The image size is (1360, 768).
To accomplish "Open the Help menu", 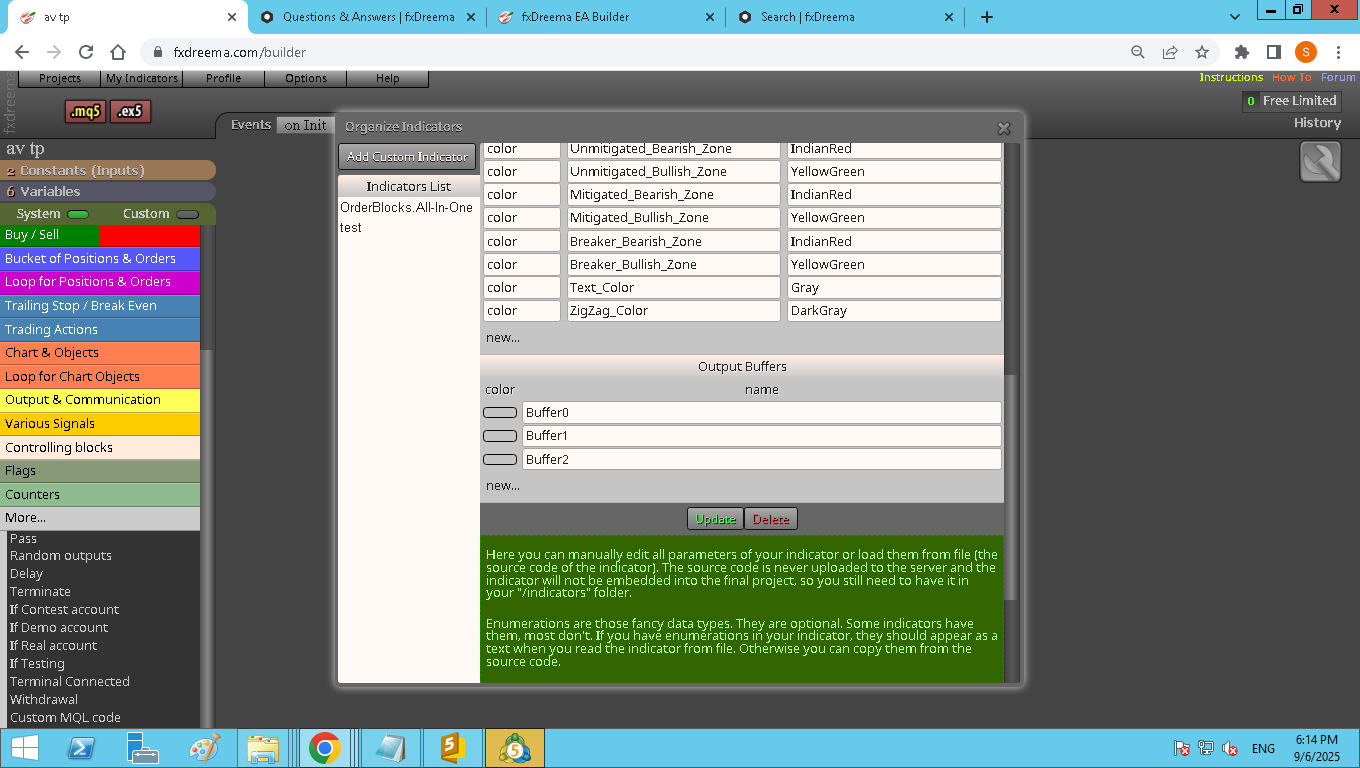I will coord(388,78).
